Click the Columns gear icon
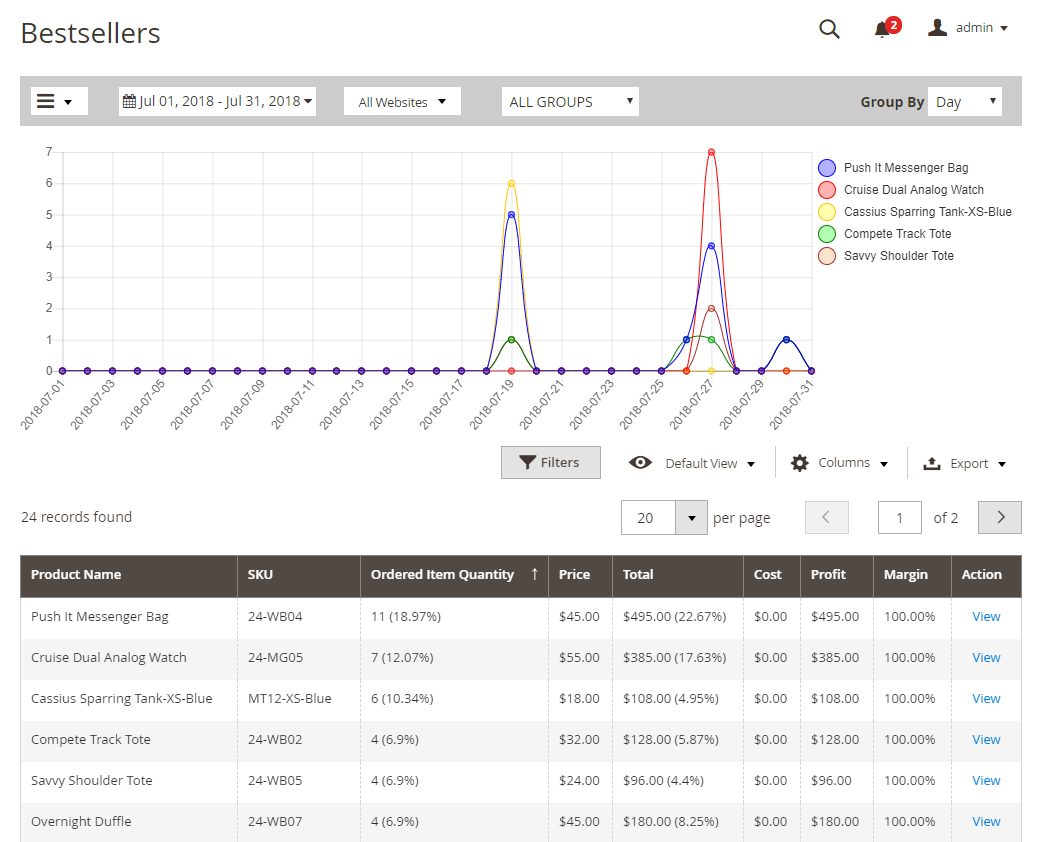Viewport: 1044px width, 842px height. 799,463
